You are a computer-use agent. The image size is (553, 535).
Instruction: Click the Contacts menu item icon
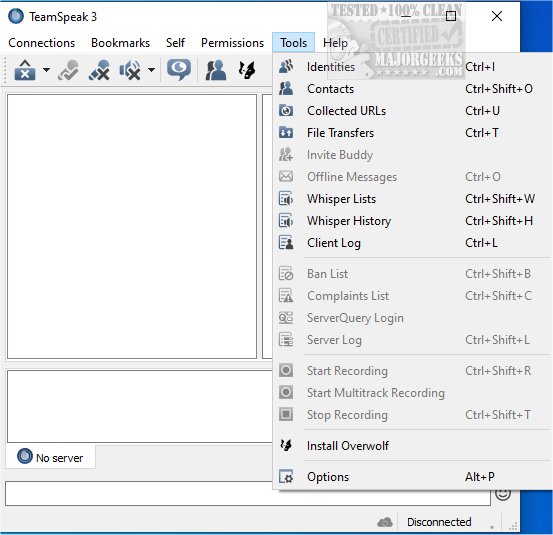(x=286, y=89)
